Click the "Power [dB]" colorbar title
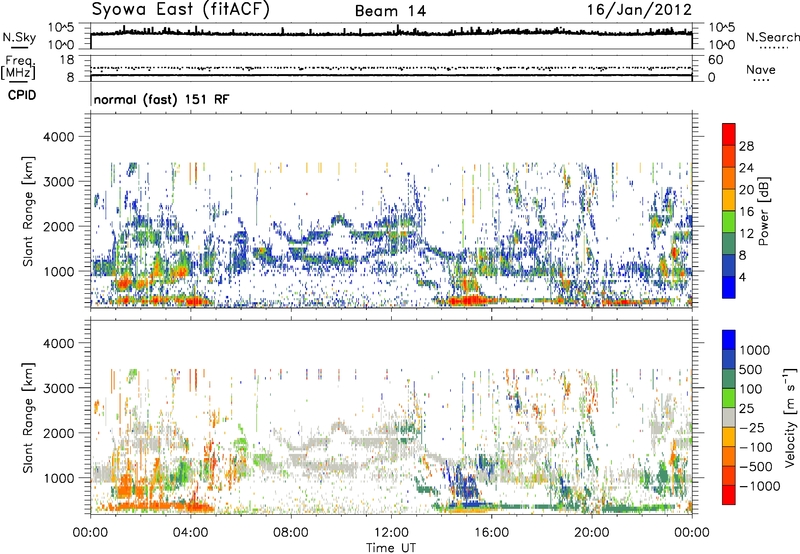 763,211
